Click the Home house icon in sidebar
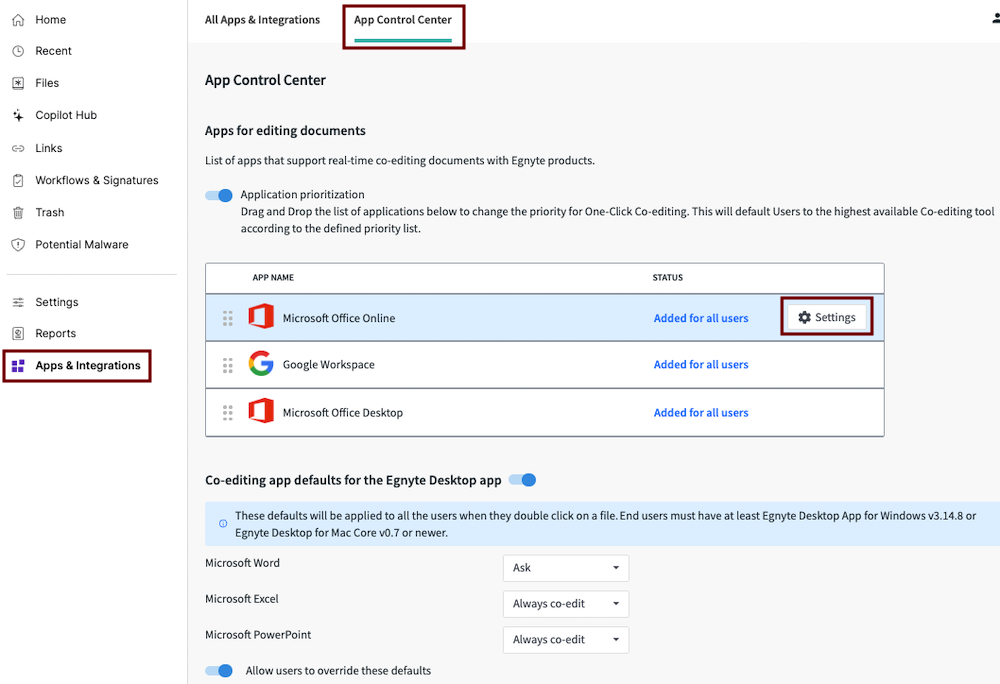 coord(18,20)
